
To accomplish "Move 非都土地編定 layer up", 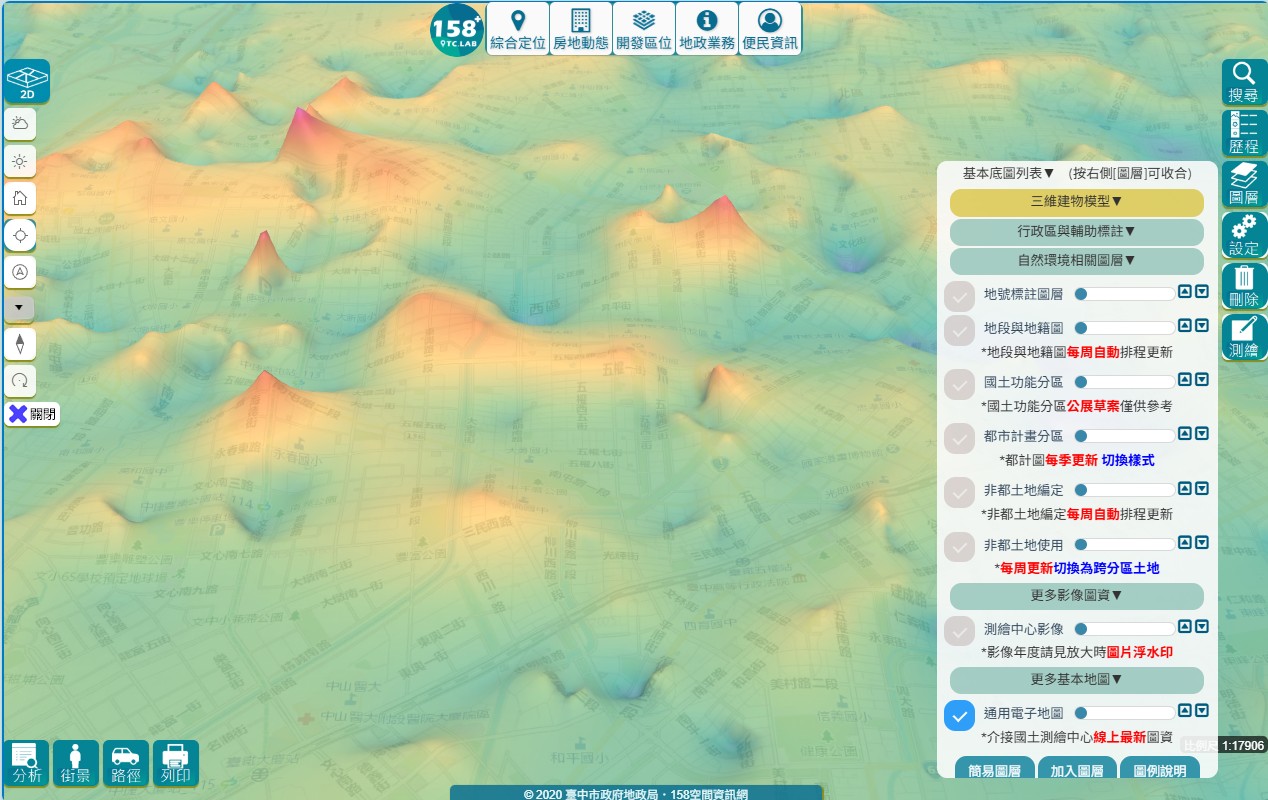I will click(x=1185, y=488).
